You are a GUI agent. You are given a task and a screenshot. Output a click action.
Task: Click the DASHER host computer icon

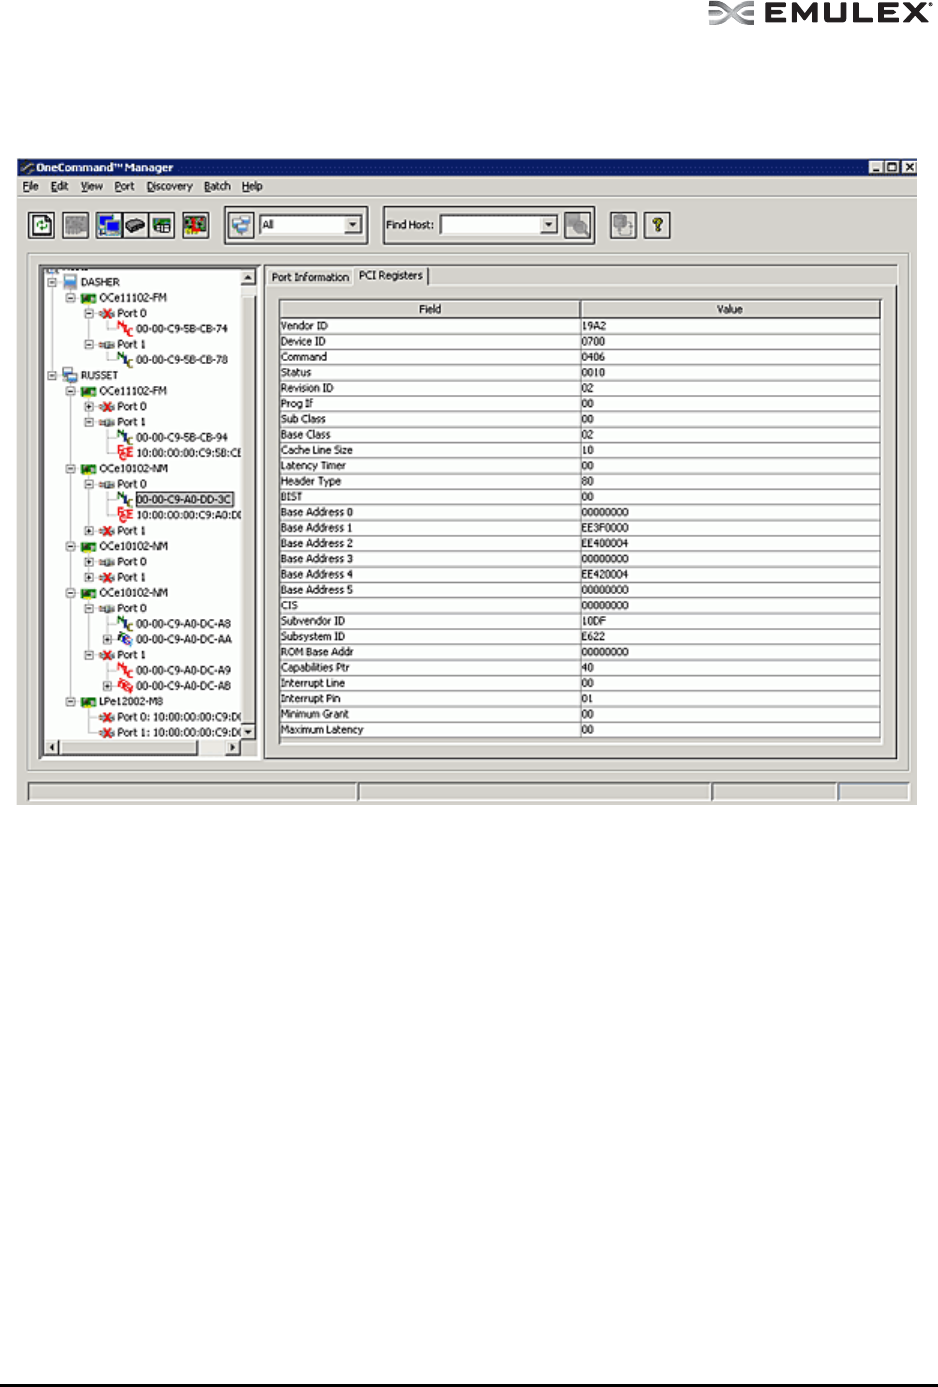pyautogui.click(x=70, y=282)
